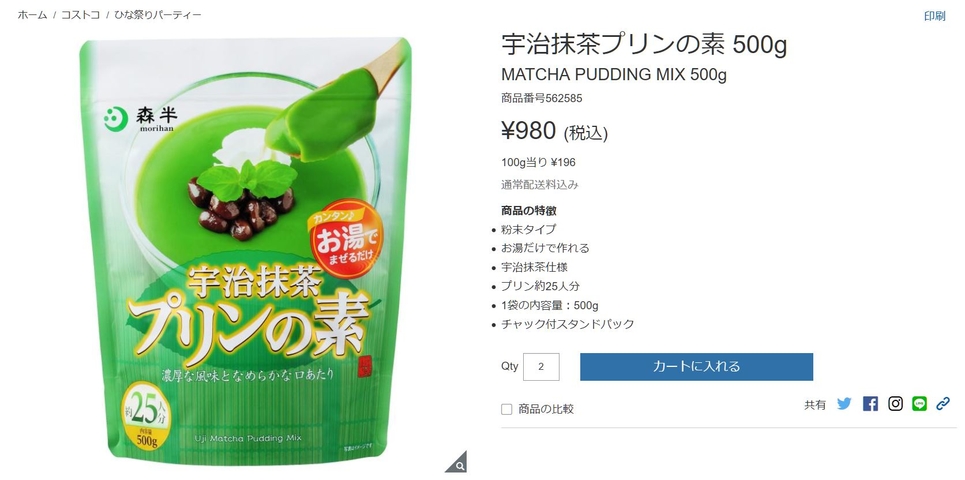
Task: Open the ひな祭りパーティー breadcrumb
Action: 158,15
